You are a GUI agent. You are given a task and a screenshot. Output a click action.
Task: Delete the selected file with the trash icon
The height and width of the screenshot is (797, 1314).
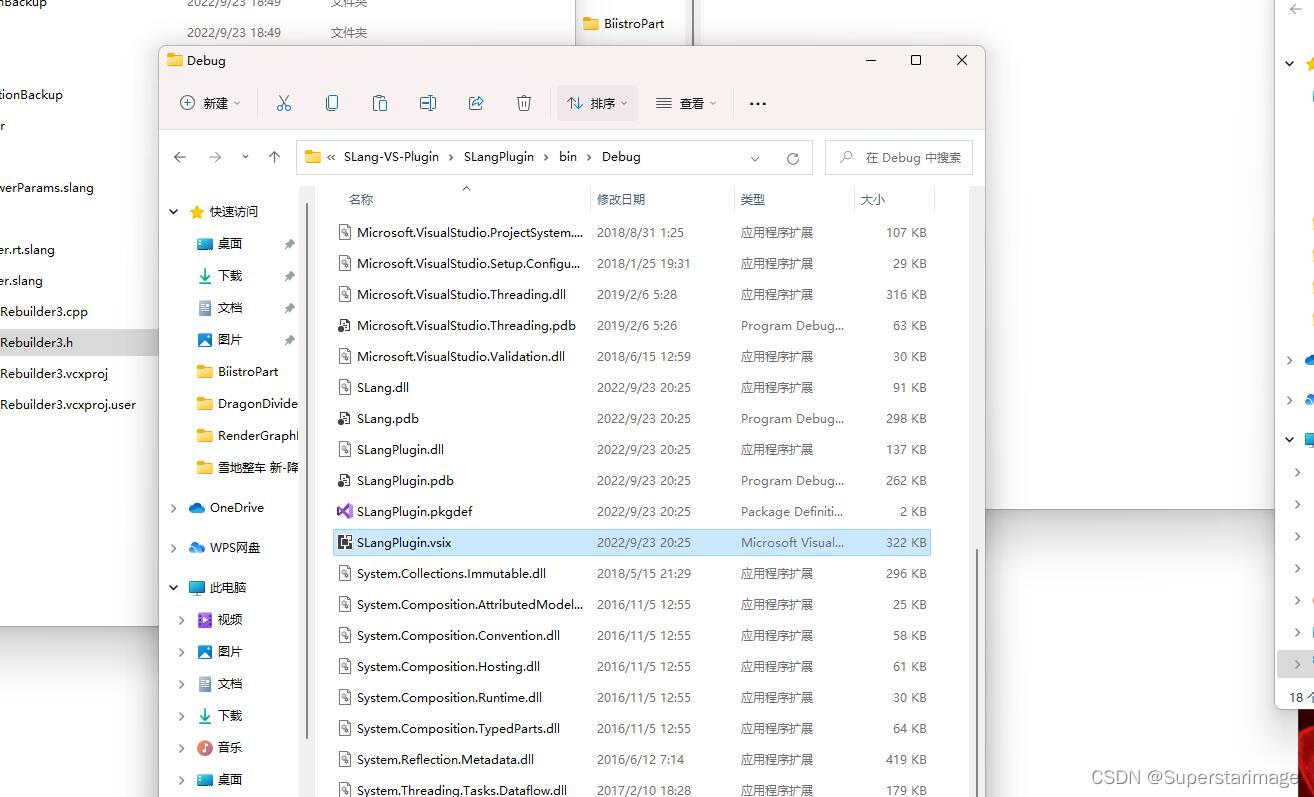[x=524, y=102]
